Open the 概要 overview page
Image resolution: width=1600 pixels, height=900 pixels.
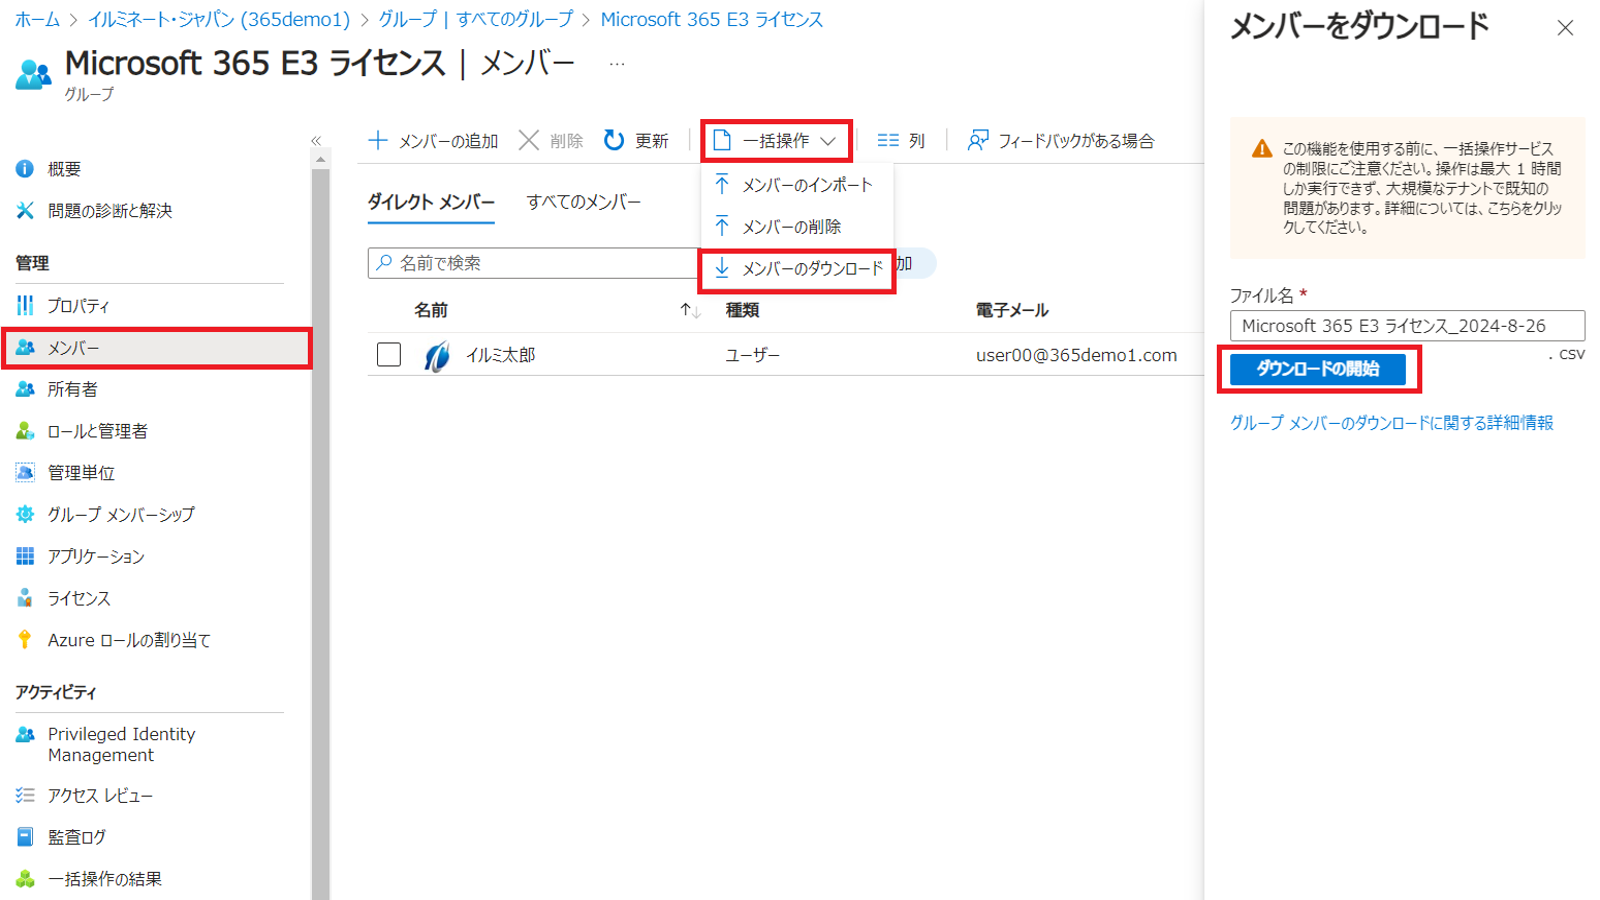pos(64,169)
